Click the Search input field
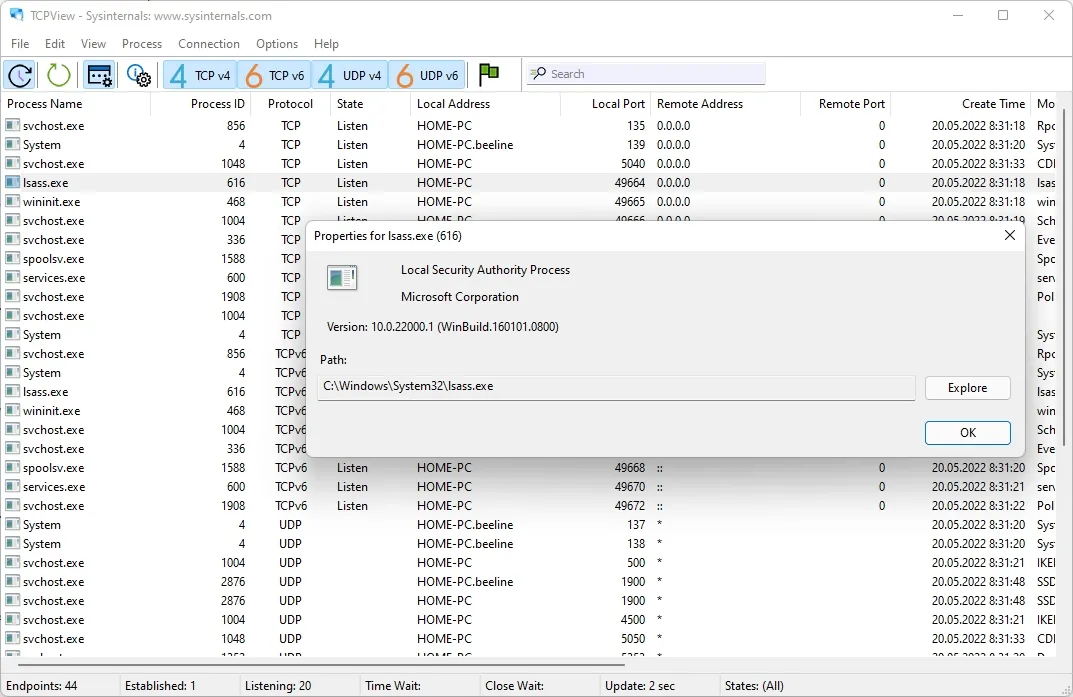The image size is (1073, 697). [645, 74]
